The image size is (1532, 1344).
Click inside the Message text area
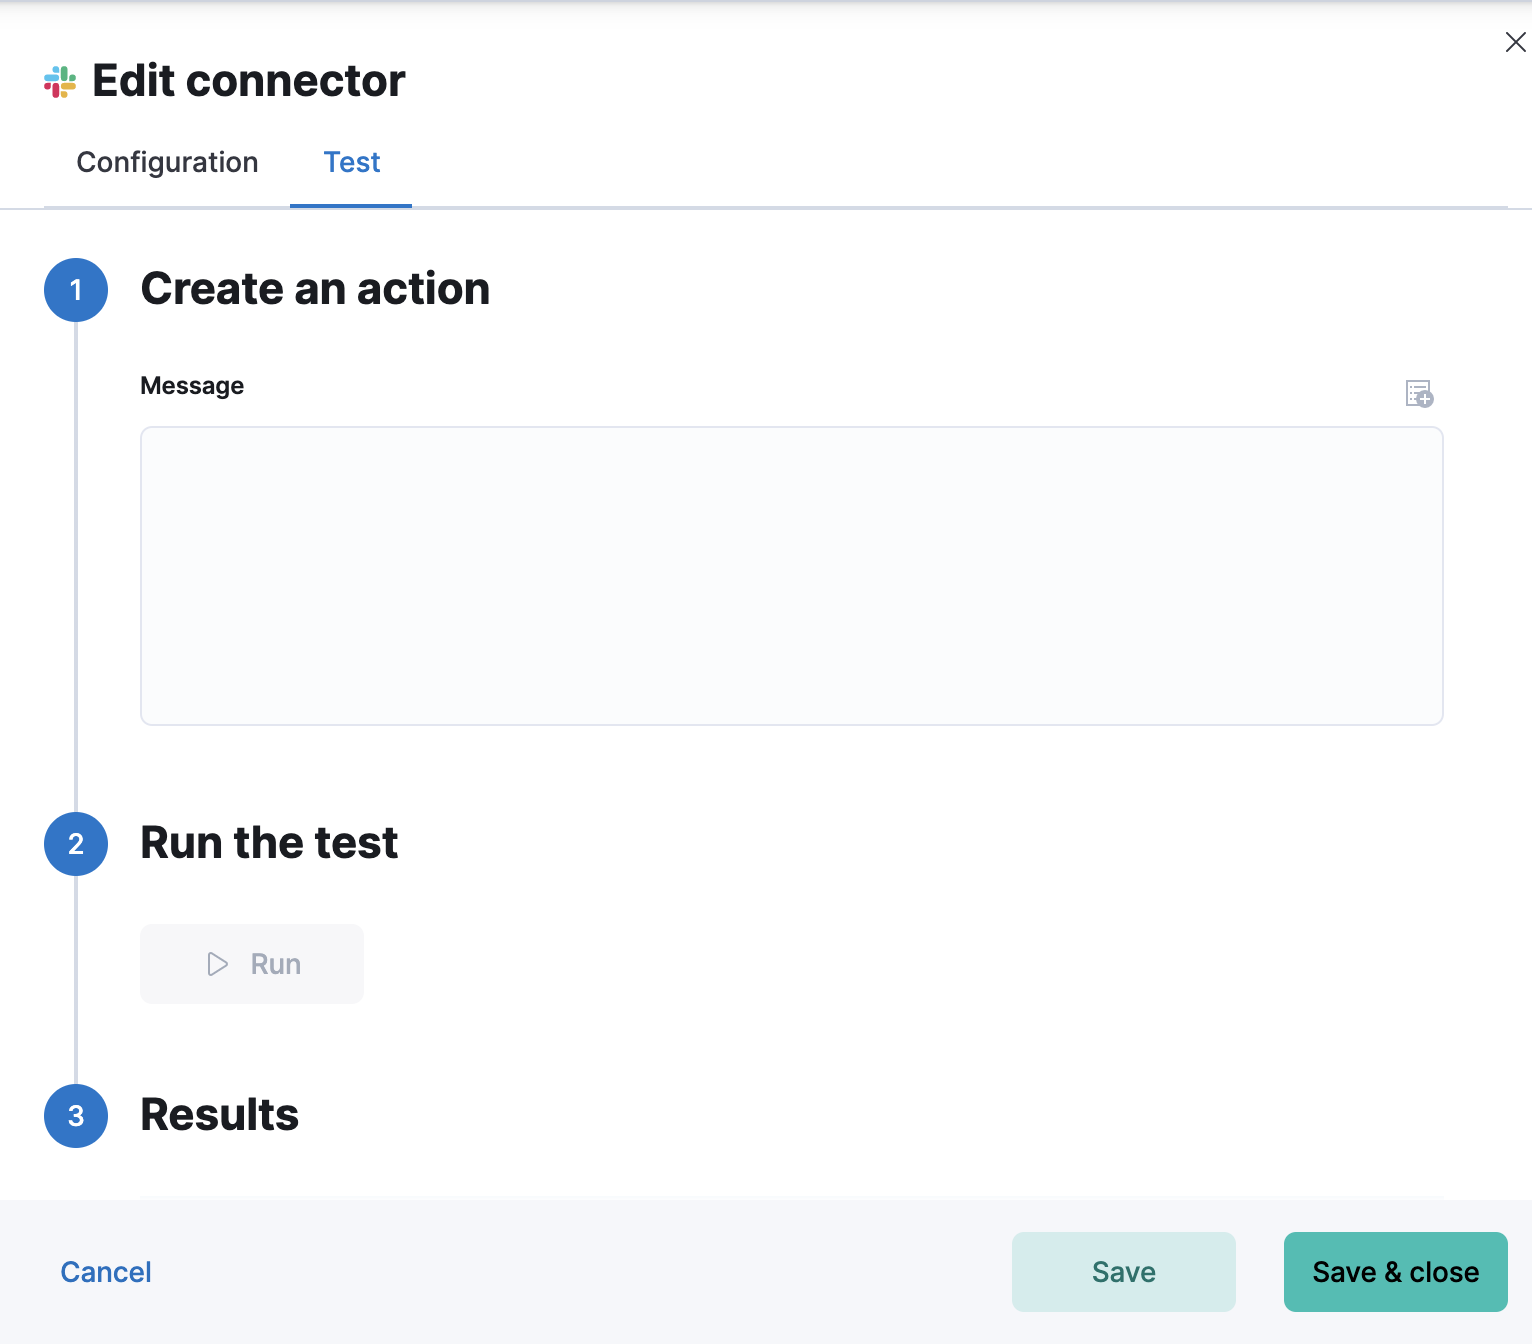coord(790,575)
